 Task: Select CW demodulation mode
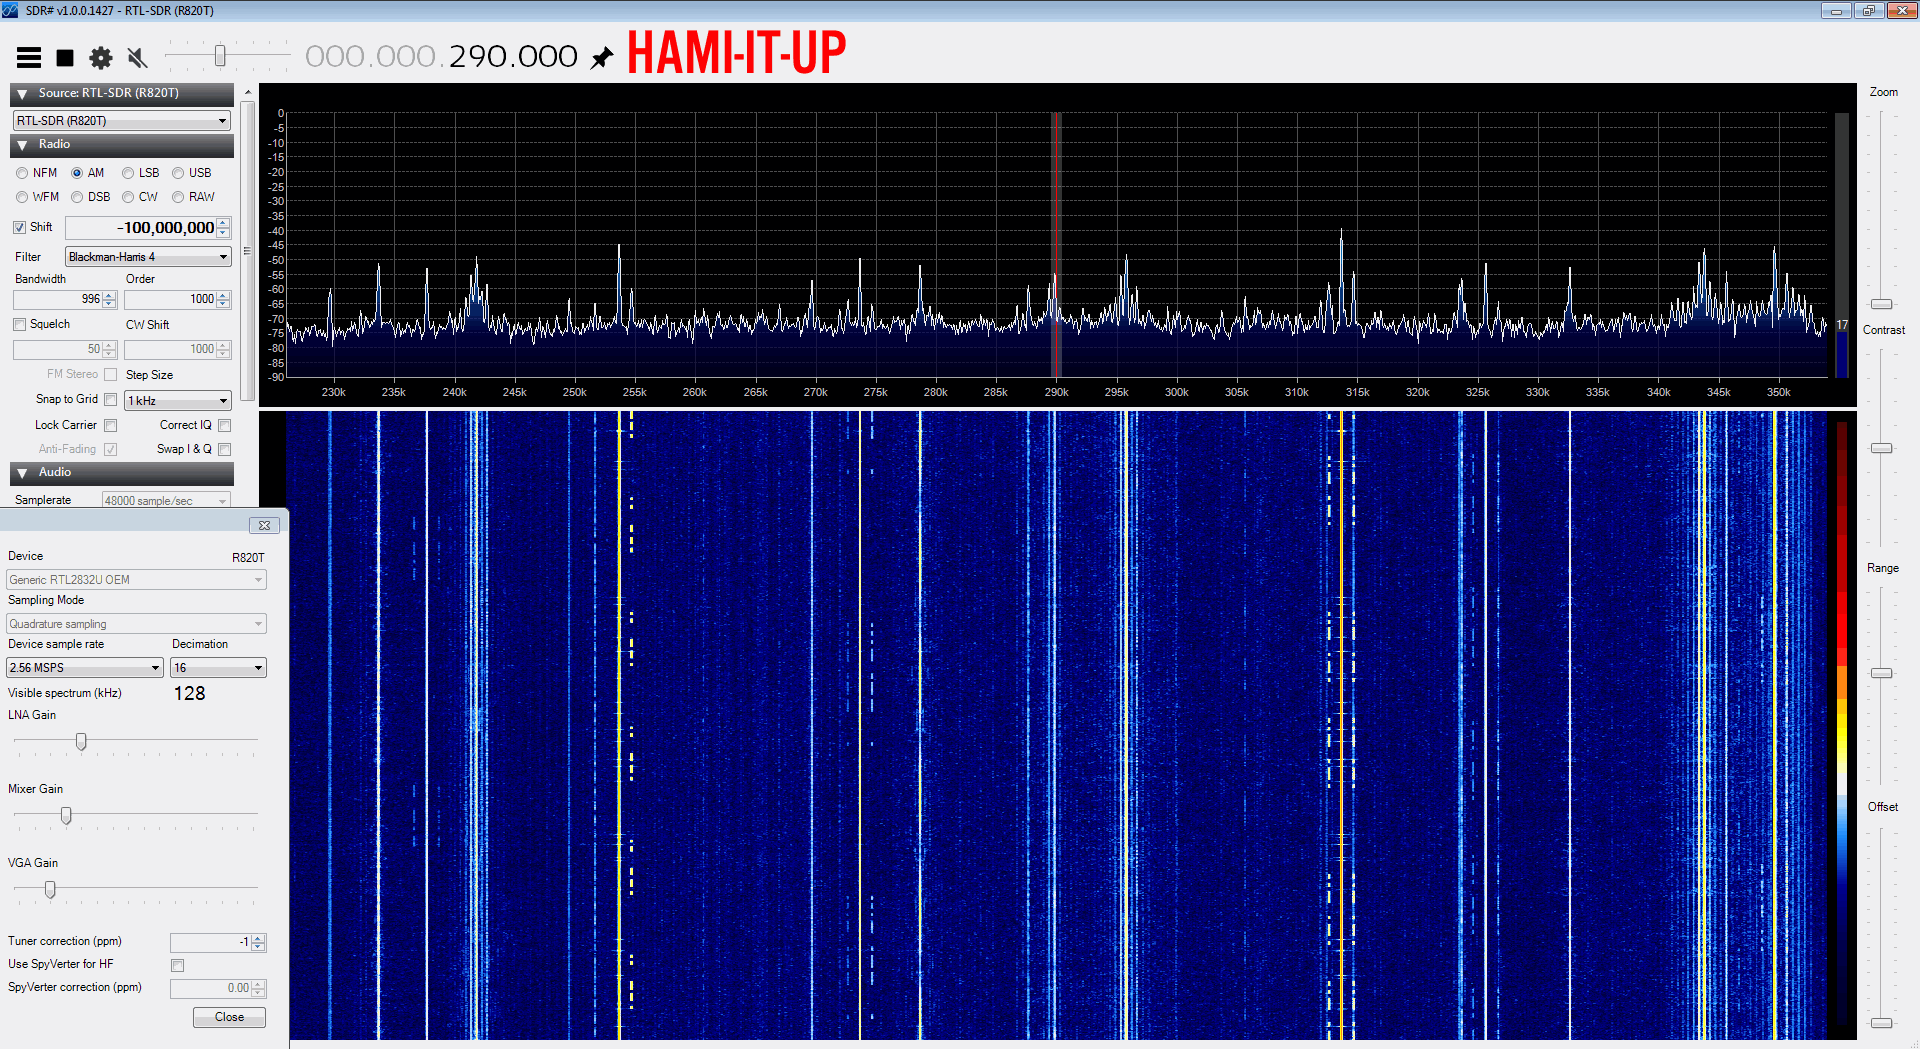click(128, 197)
